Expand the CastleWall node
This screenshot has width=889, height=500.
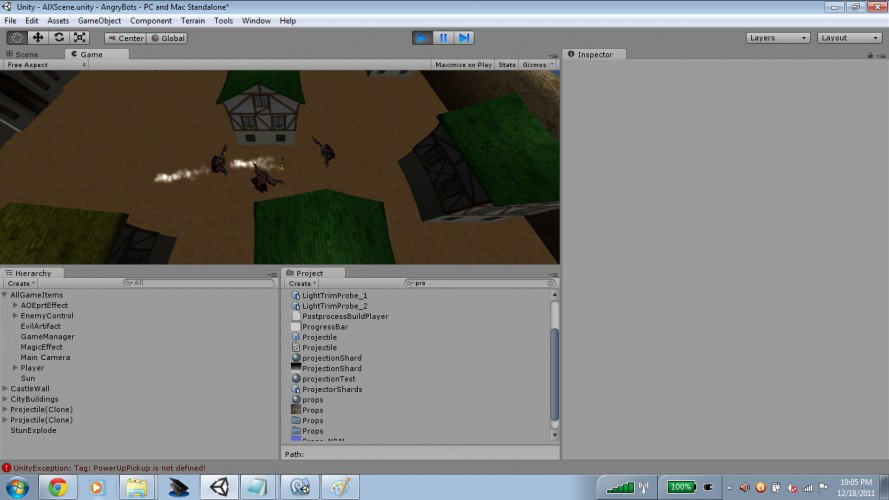click(5, 389)
